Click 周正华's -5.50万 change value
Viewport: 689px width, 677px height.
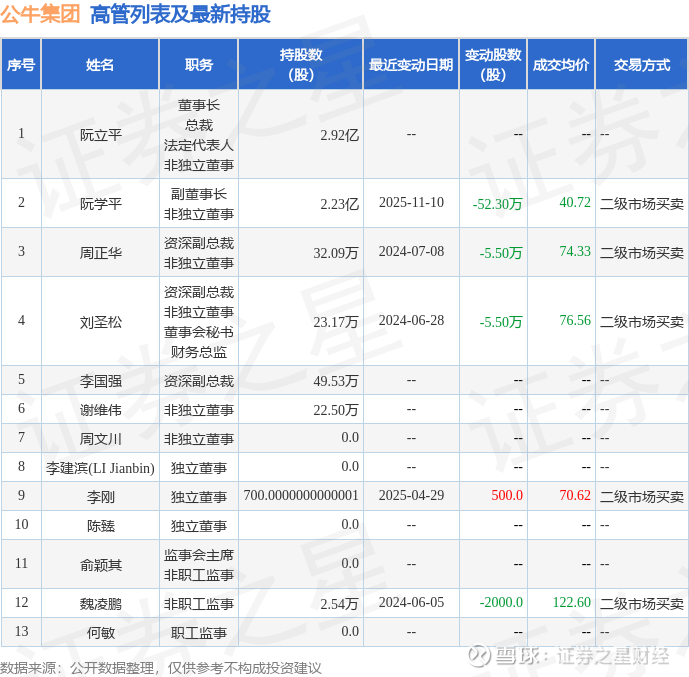coord(501,253)
